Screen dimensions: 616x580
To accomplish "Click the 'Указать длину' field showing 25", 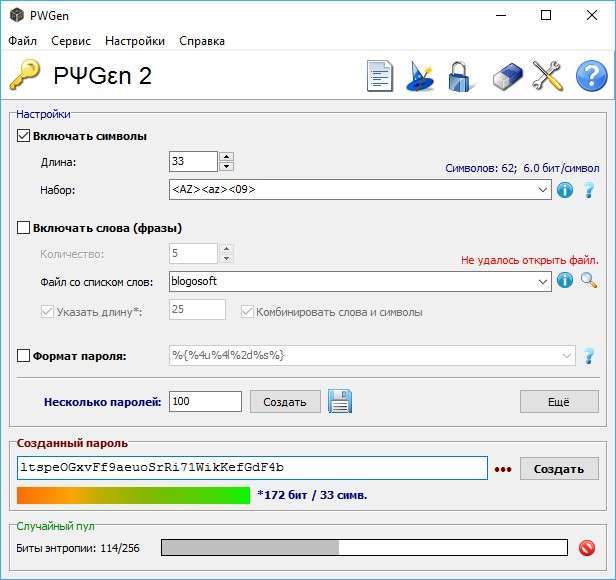I will (x=198, y=310).
